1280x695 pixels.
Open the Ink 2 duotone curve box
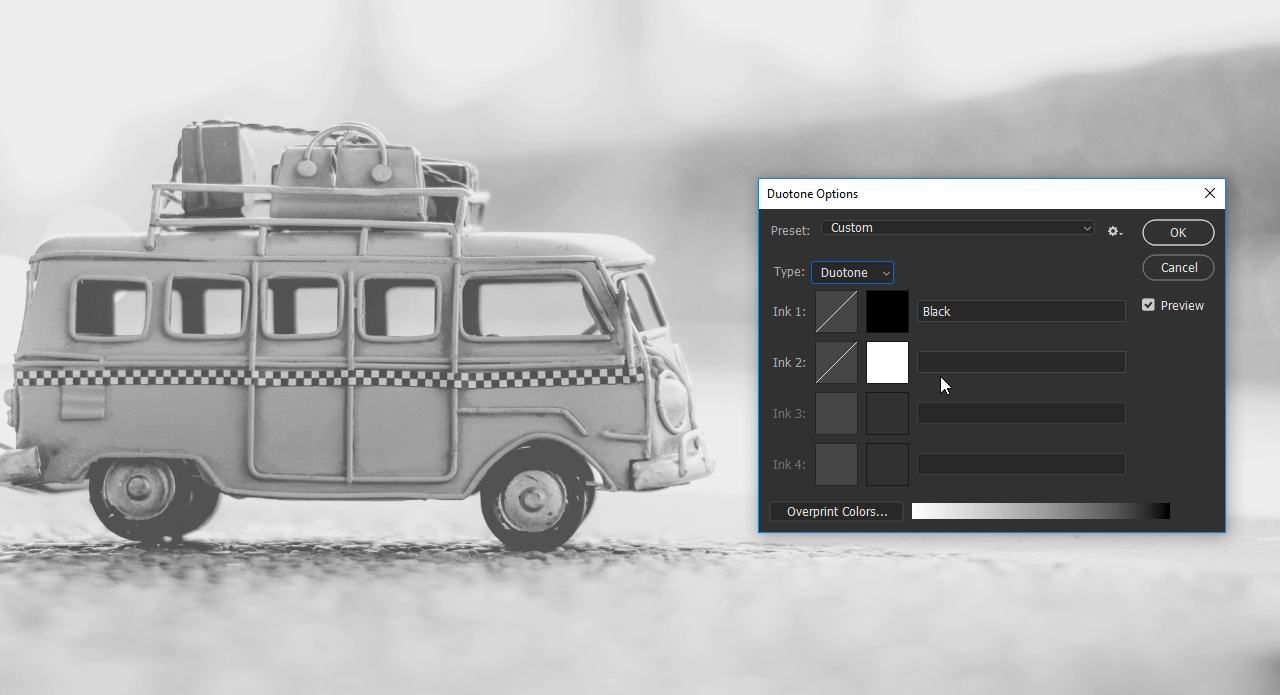[x=836, y=363]
